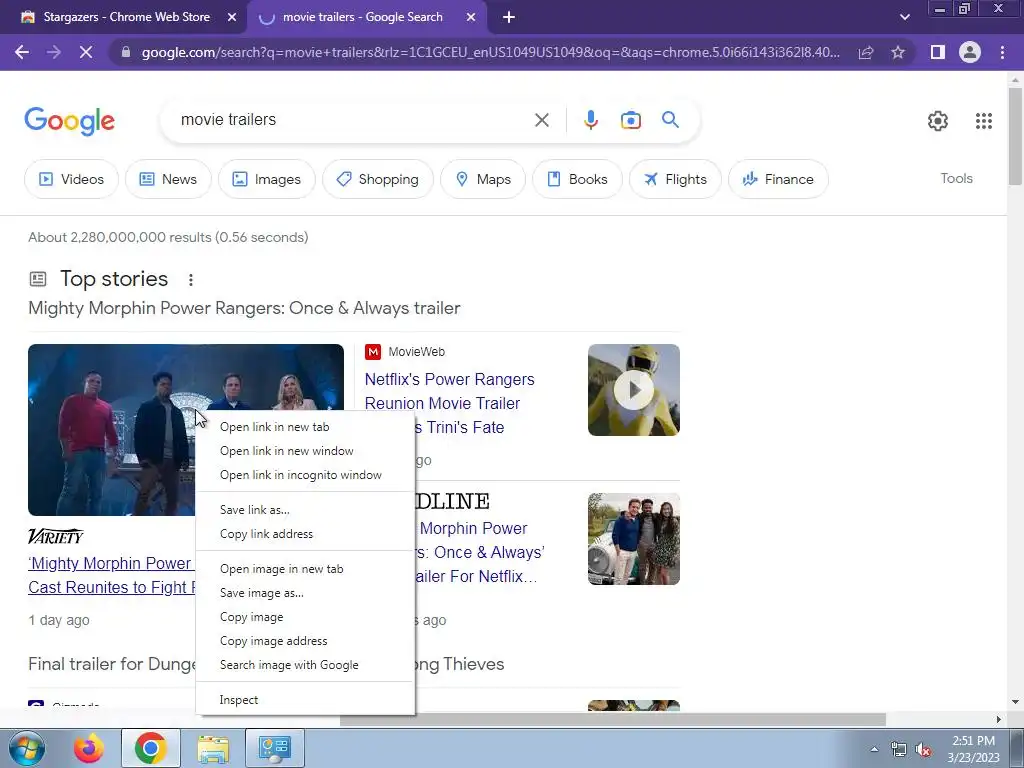Image resolution: width=1024 pixels, height=768 pixels.
Task: Click Chrome icon in the taskbar
Action: tap(150, 748)
